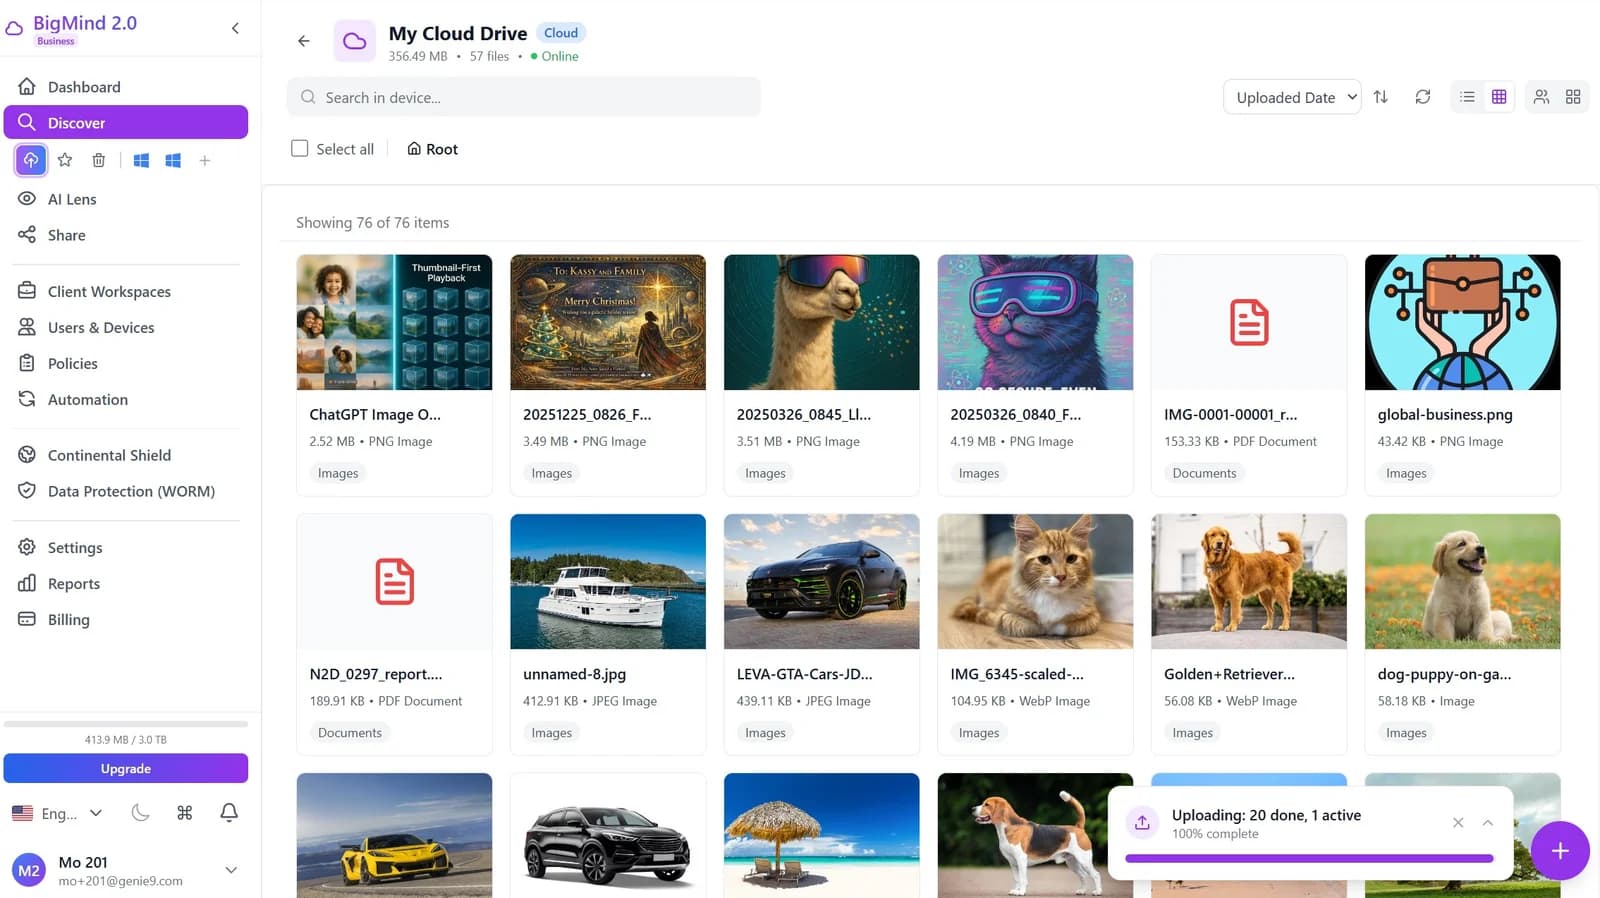Click the Search in device field
This screenshot has width=1600, height=898.
[523, 97]
